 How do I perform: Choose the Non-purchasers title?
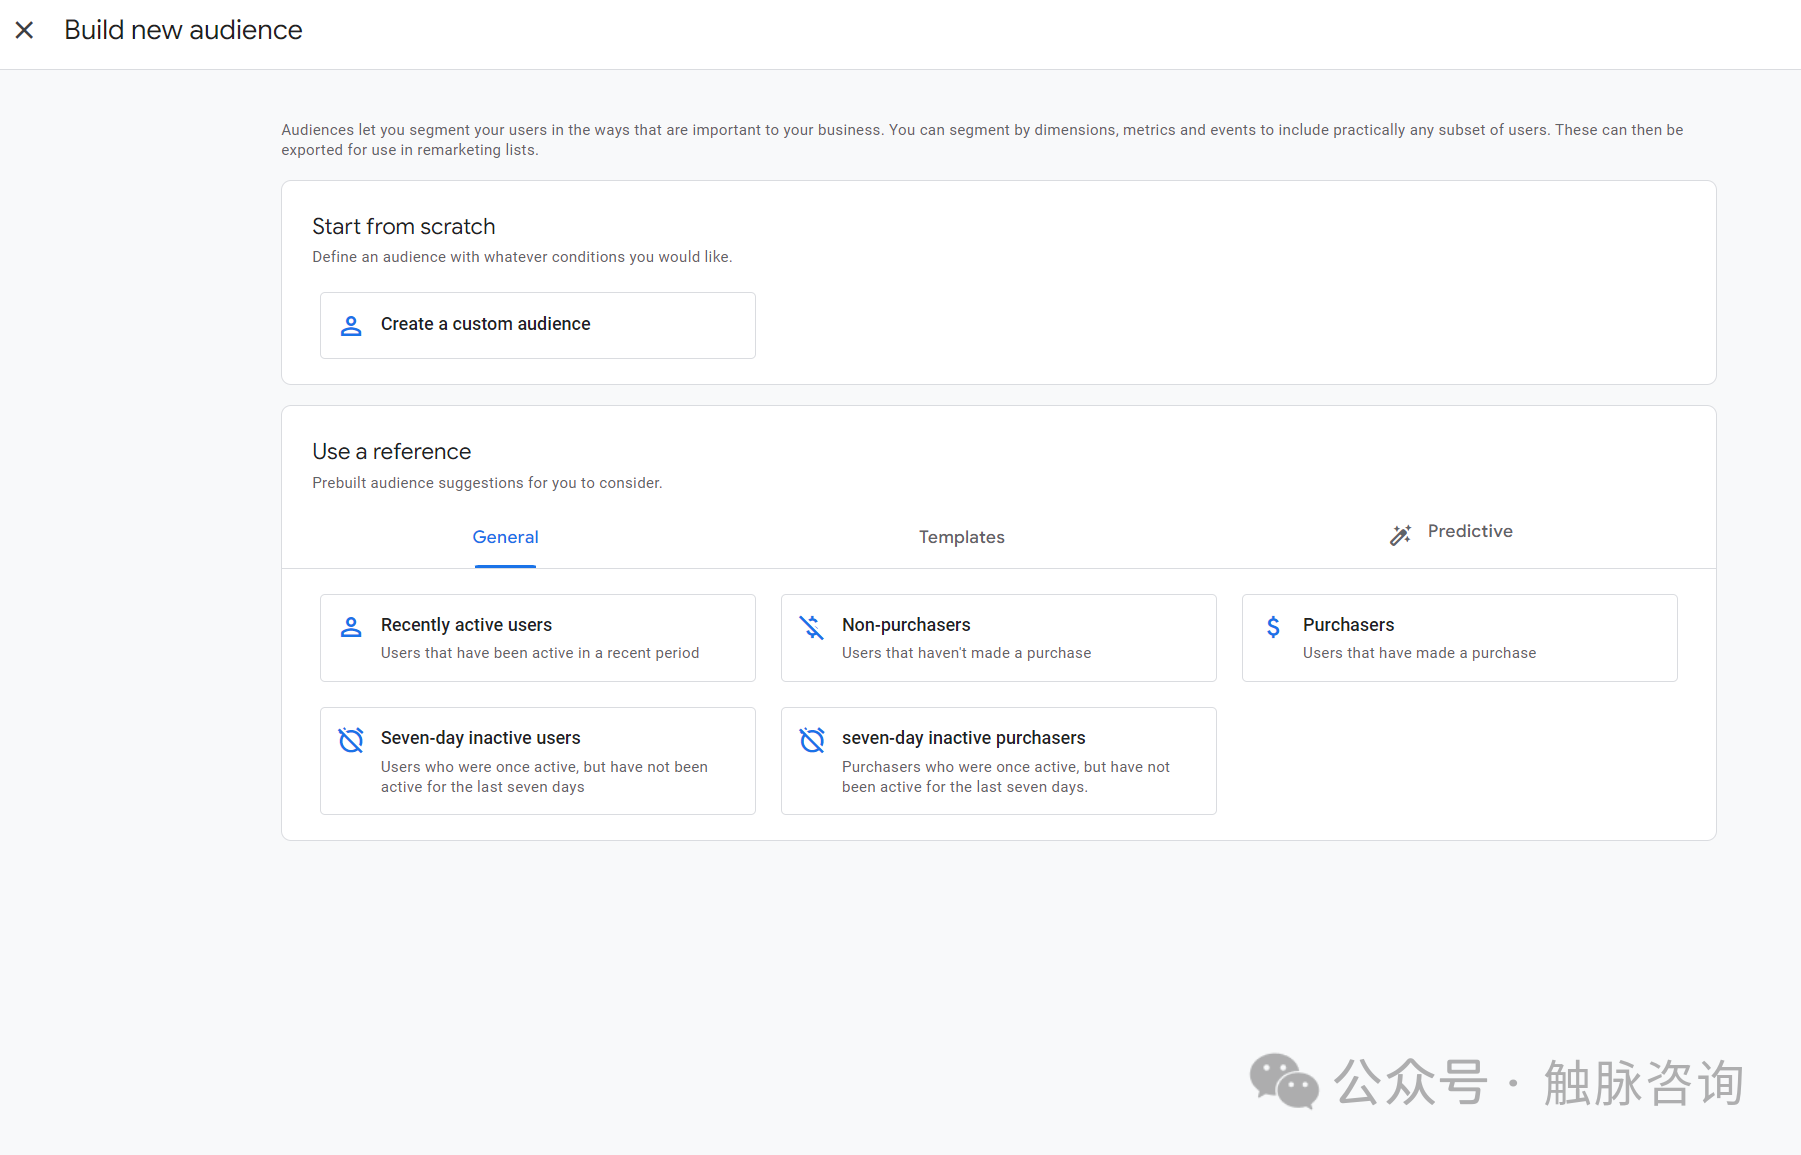pos(906,625)
